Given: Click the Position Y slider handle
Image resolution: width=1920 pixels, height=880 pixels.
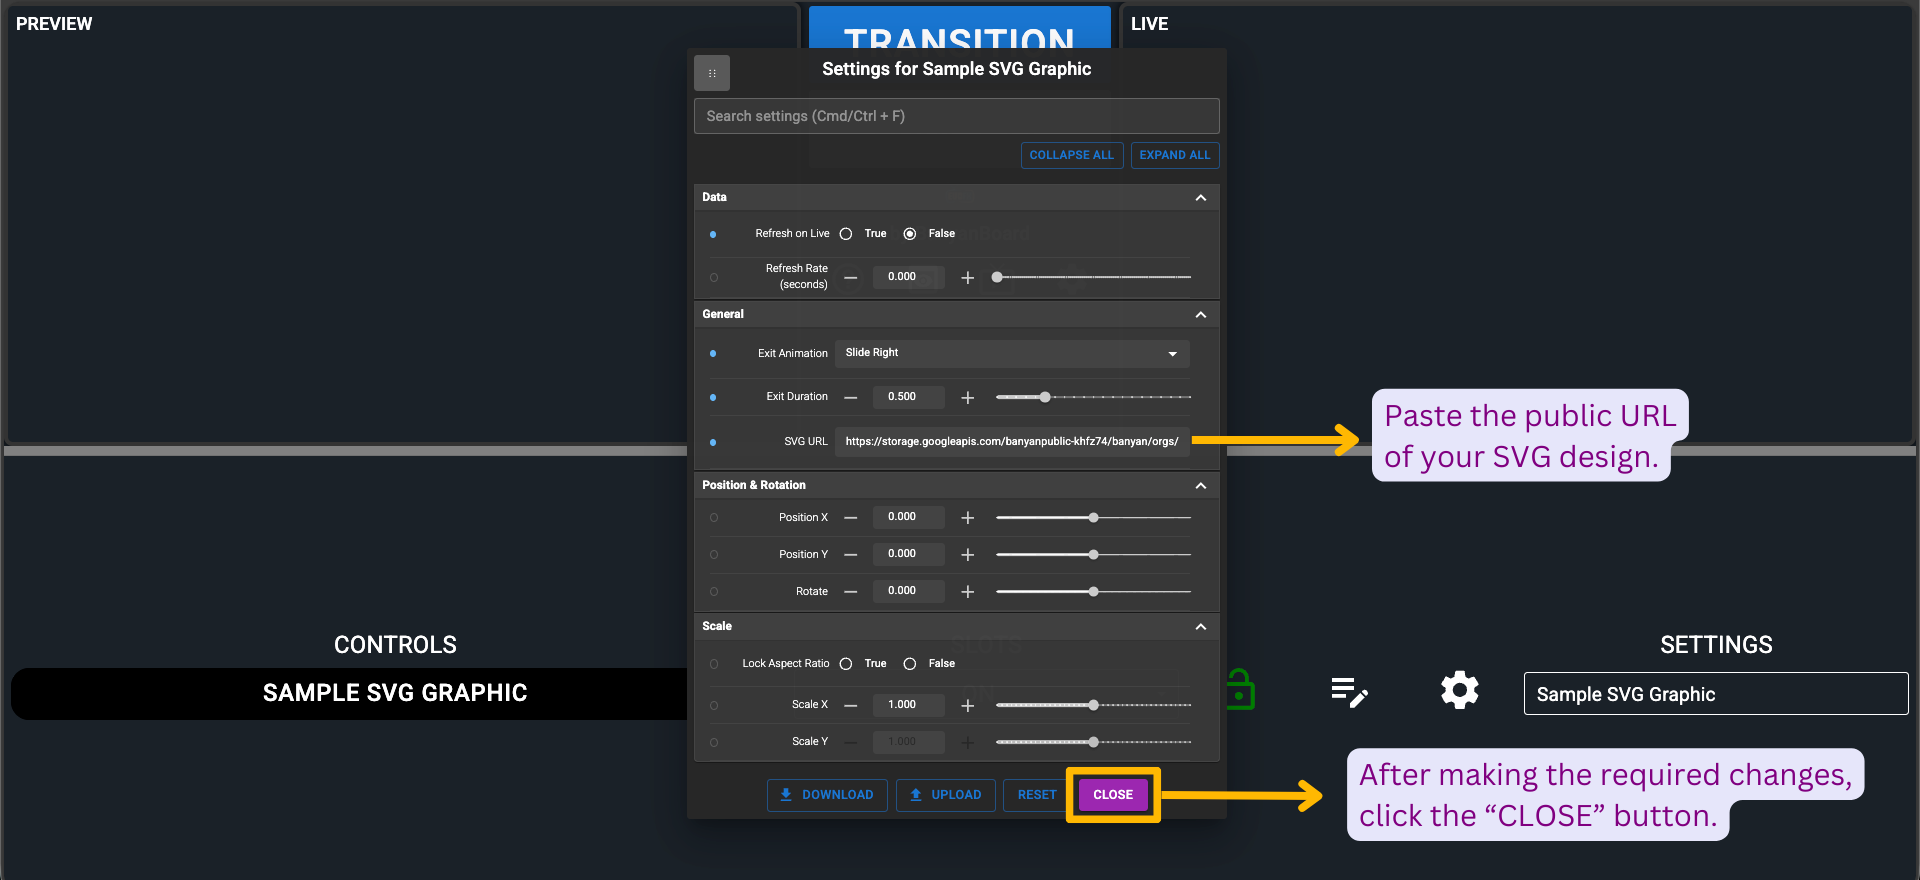Looking at the screenshot, I should [x=1093, y=555].
